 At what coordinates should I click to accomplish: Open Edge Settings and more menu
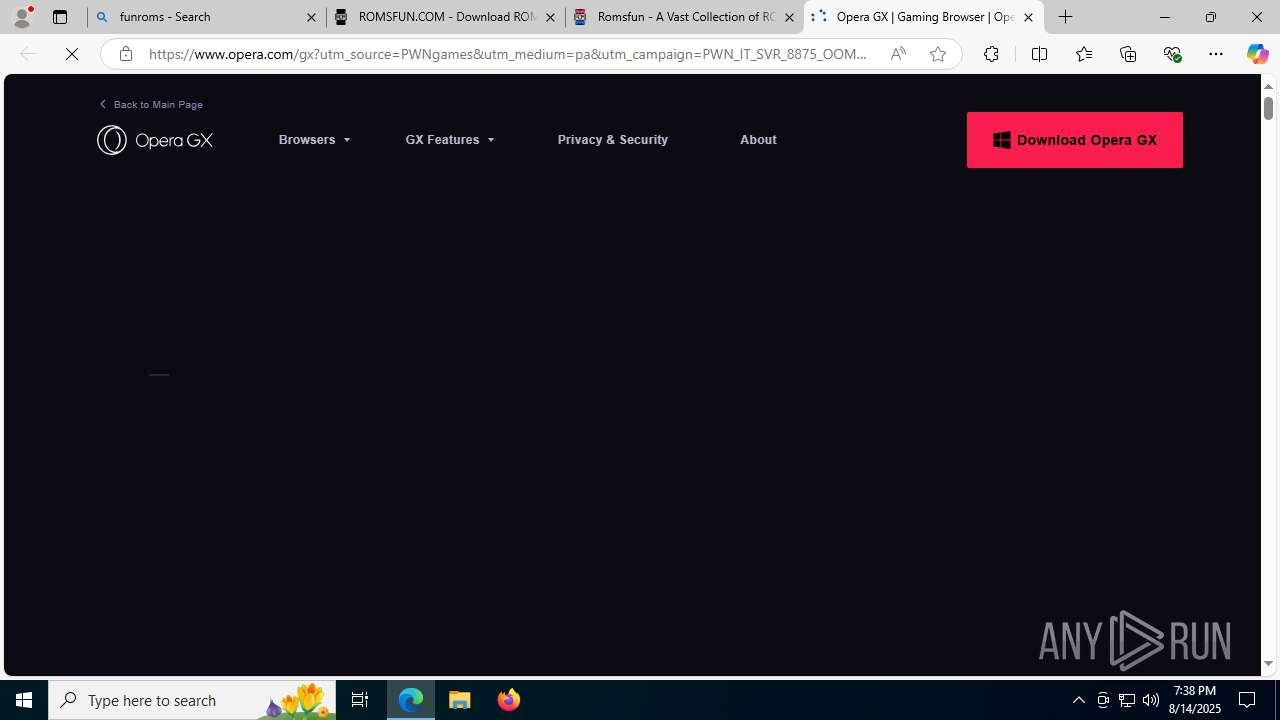(x=1216, y=54)
